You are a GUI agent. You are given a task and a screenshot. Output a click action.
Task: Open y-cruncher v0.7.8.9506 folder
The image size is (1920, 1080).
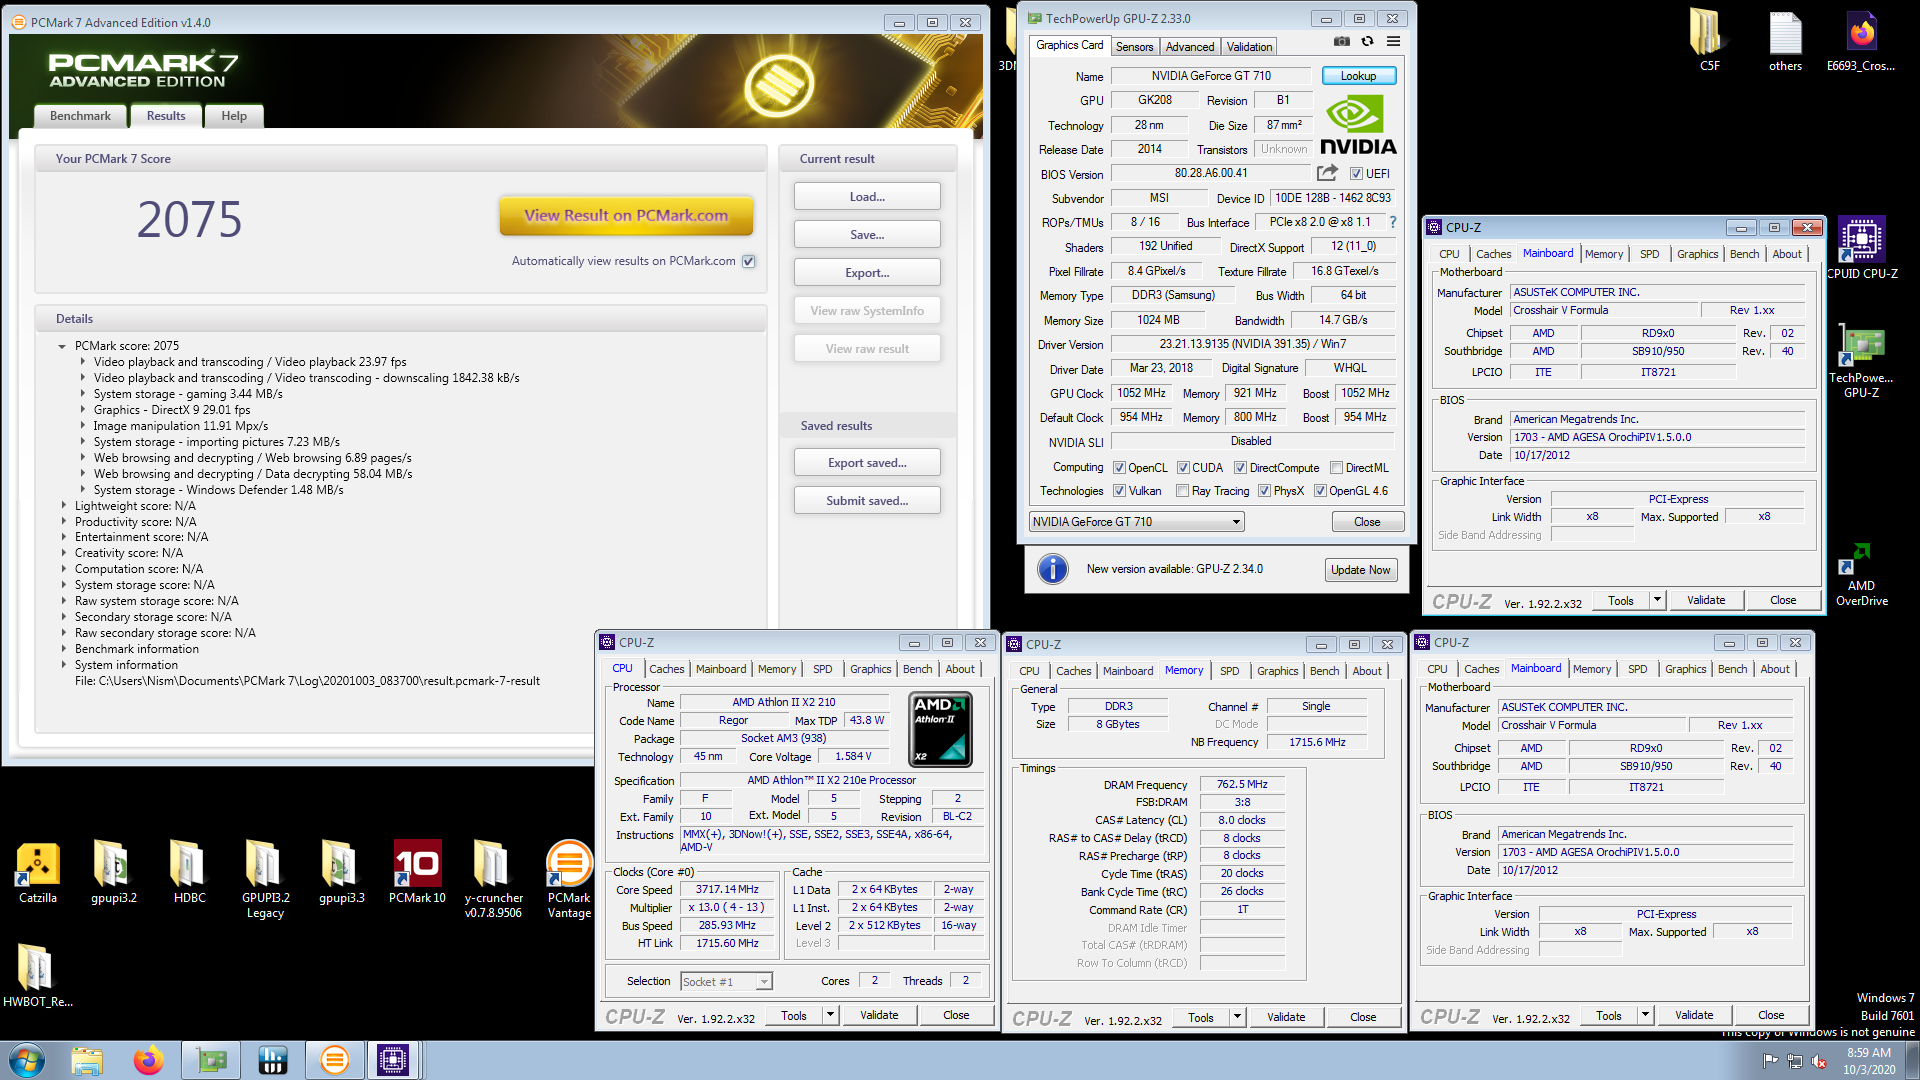(493, 879)
